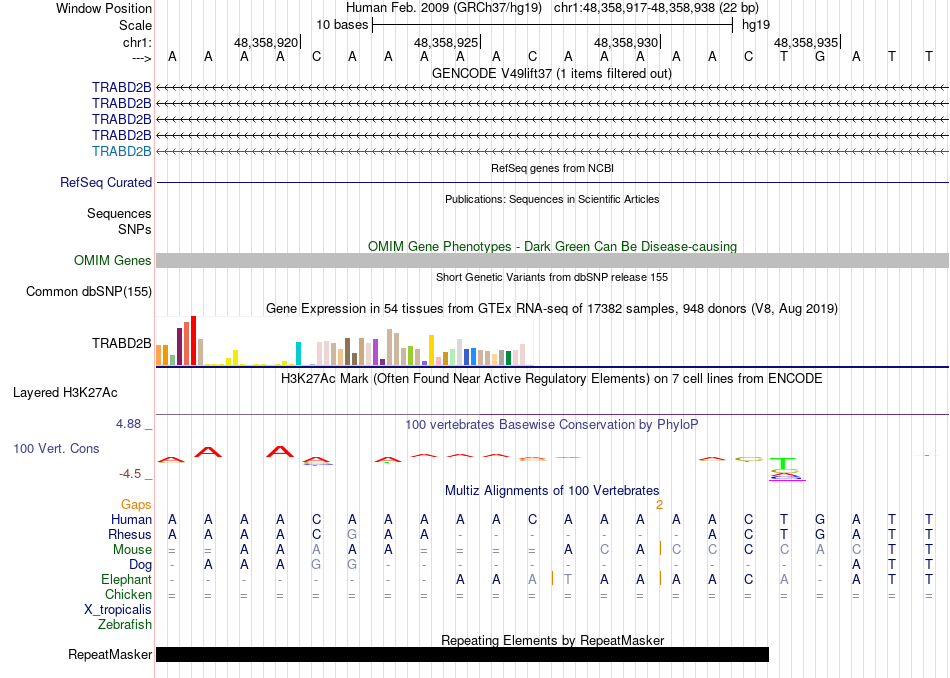Image resolution: width=950 pixels, height=678 pixels.
Task: Click the tall green T conservation logo letter
Action: [783, 464]
